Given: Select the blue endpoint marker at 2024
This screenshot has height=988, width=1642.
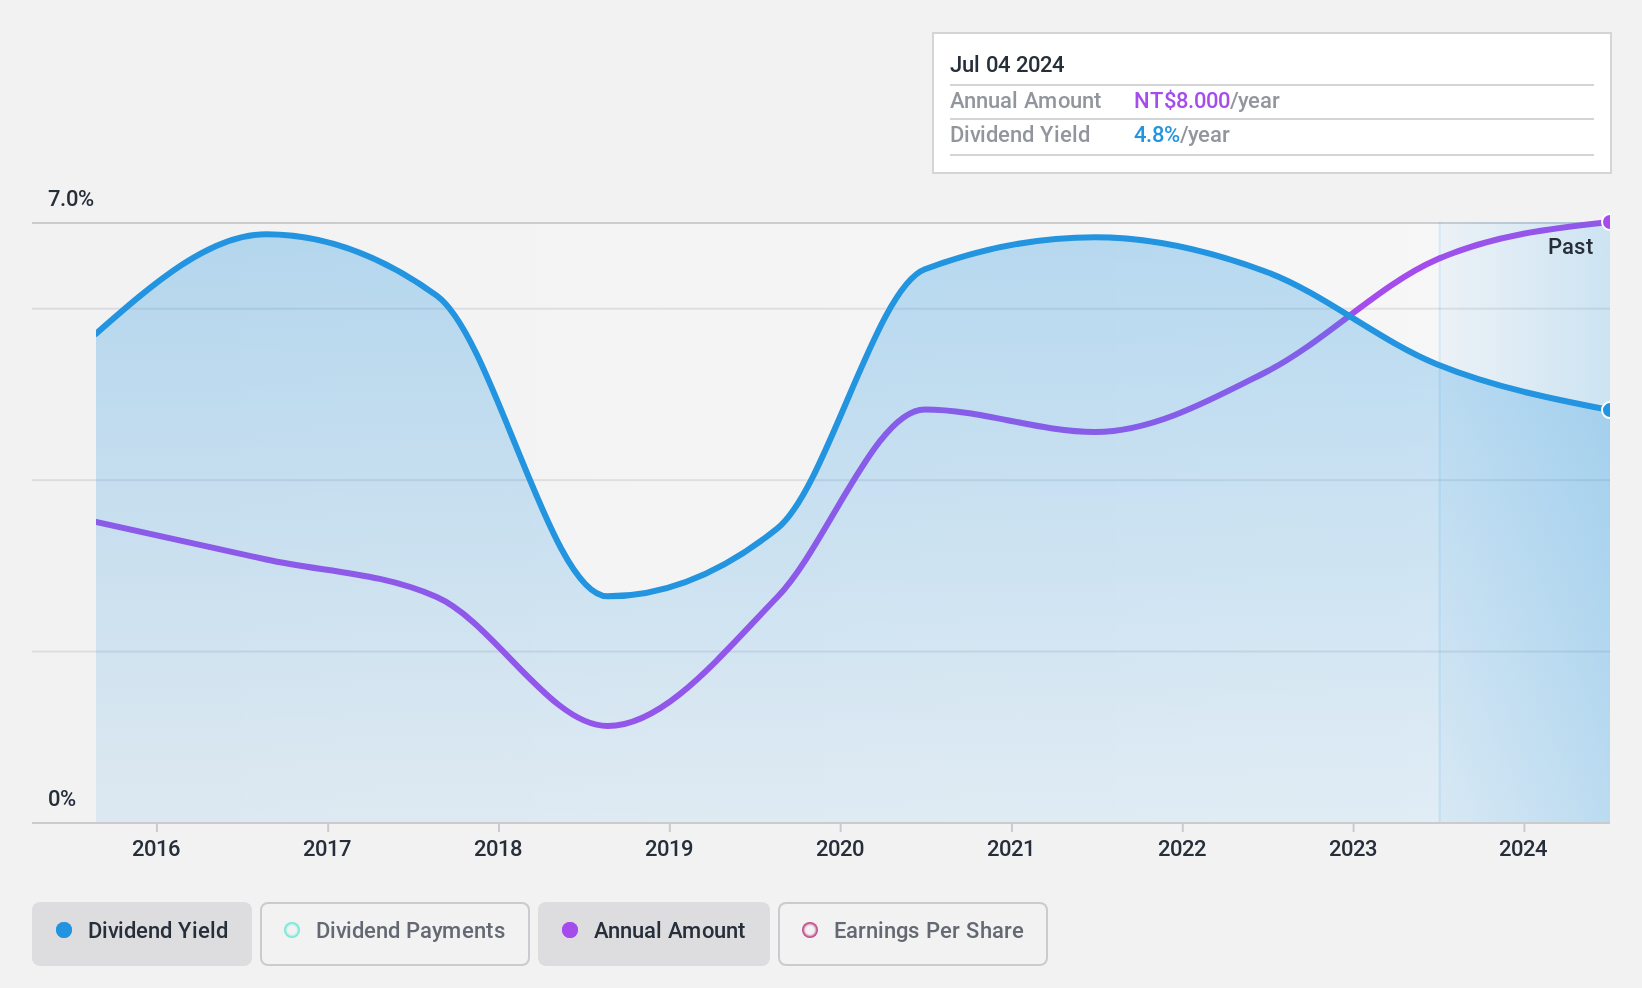Looking at the screenshot, I should pos(1608,410).
